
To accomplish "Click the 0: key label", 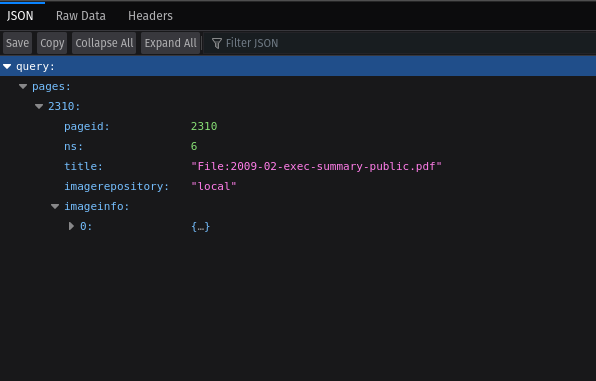I will tap(86, 226).
